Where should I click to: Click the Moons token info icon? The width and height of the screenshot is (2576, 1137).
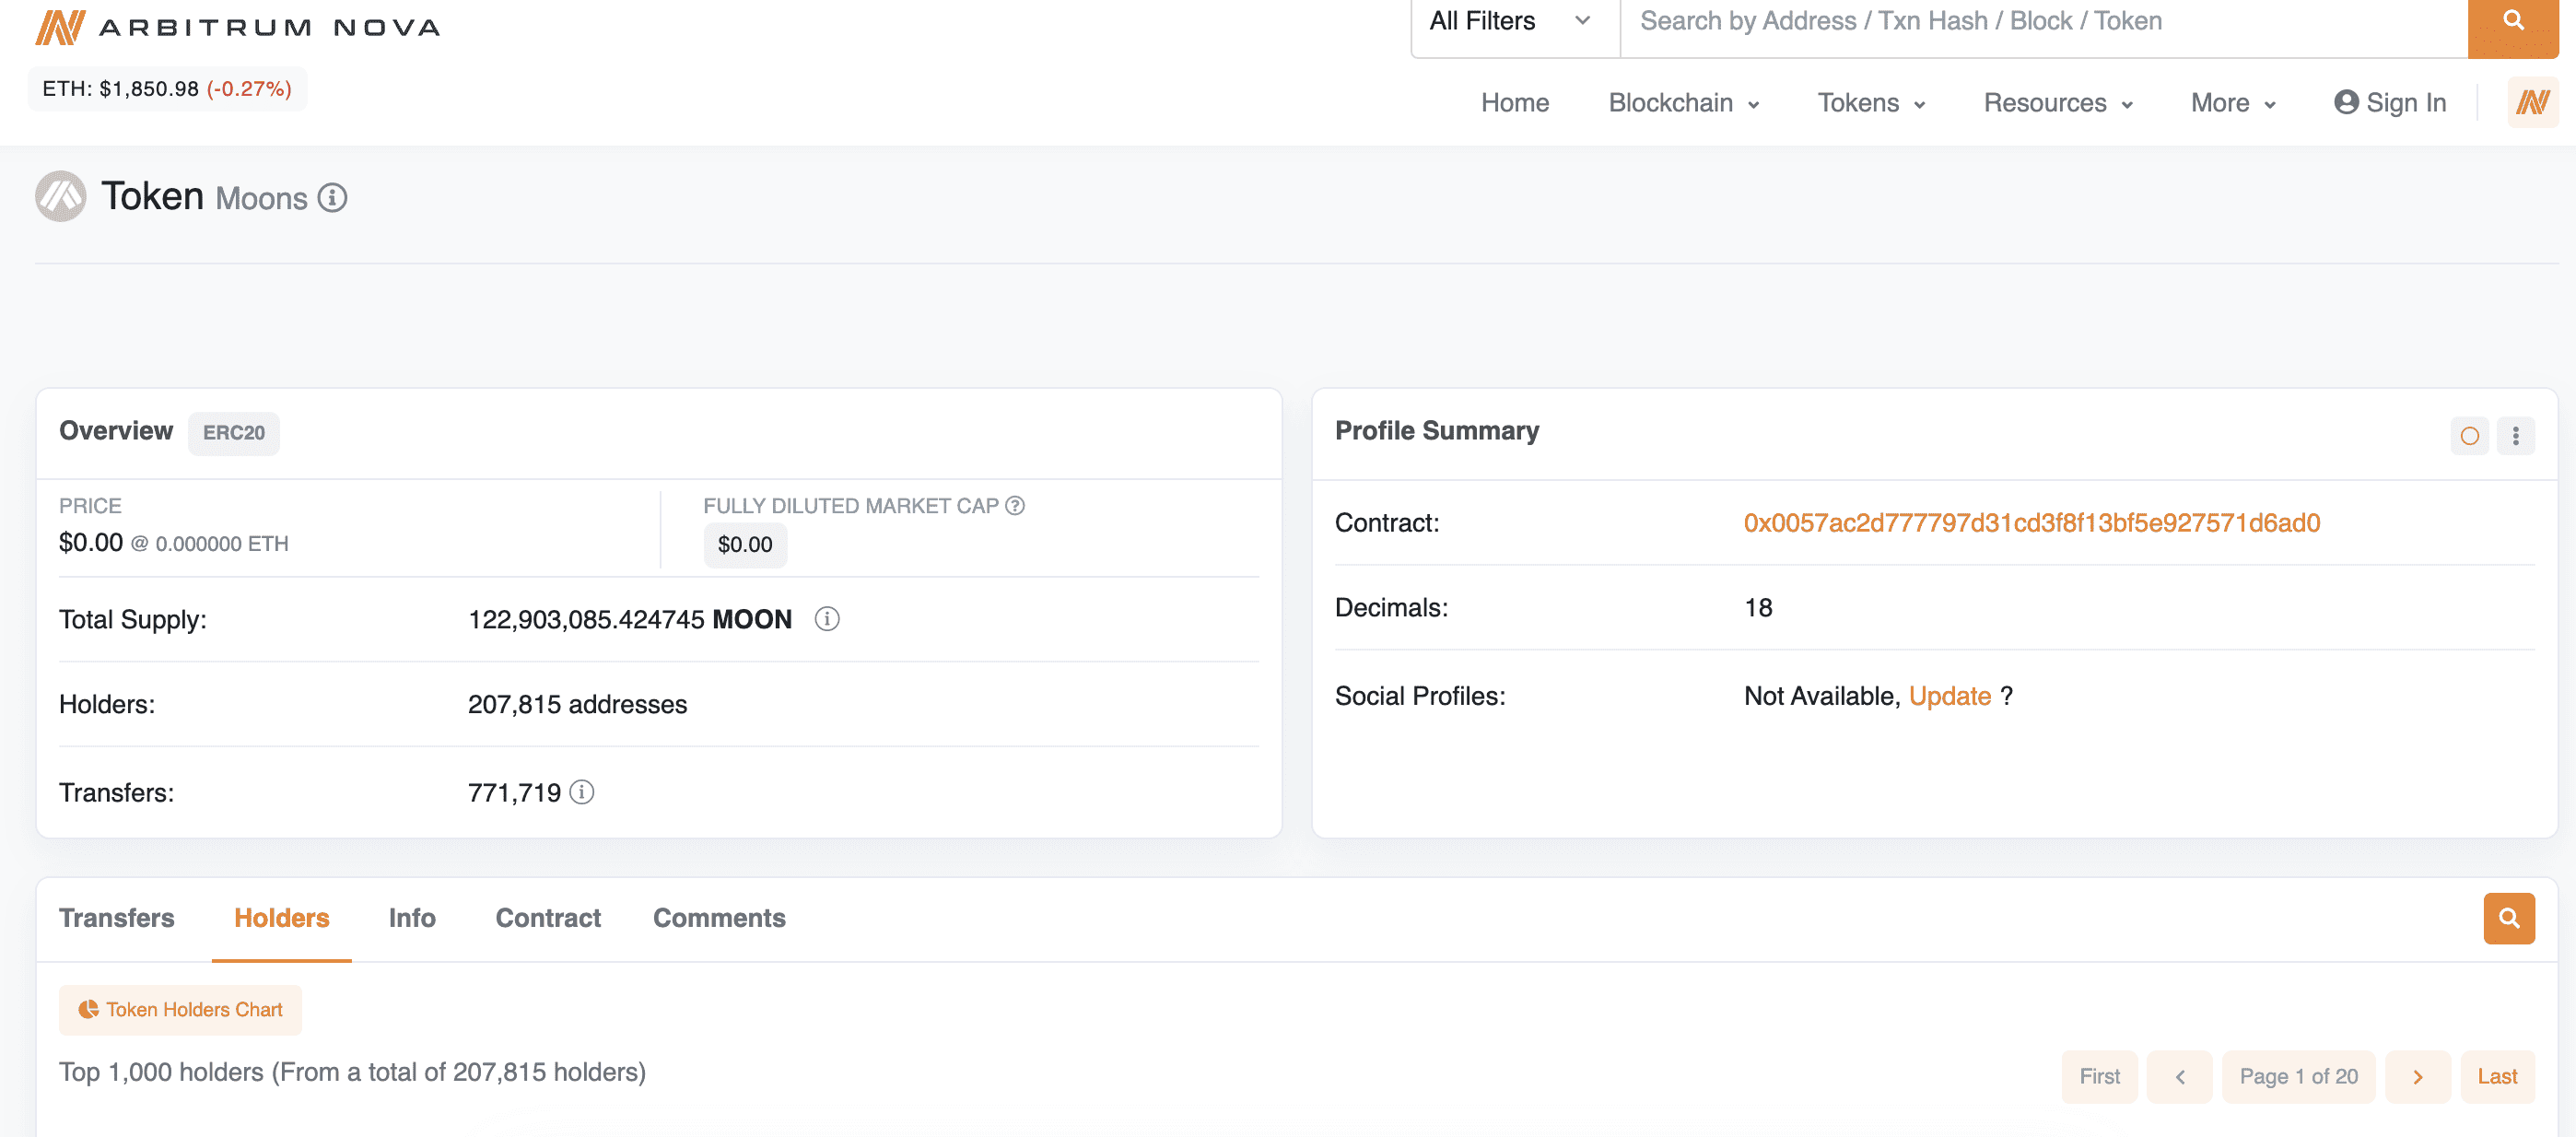click(332, 198)
